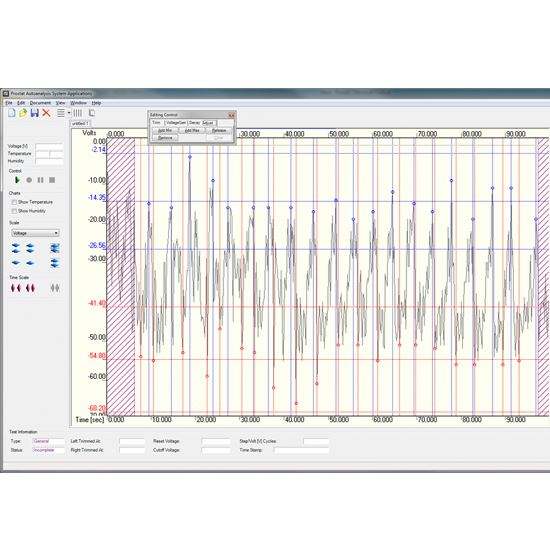Start the test with the green play button
The height and width of the screenshot is (550, 550).
(17, 180)
